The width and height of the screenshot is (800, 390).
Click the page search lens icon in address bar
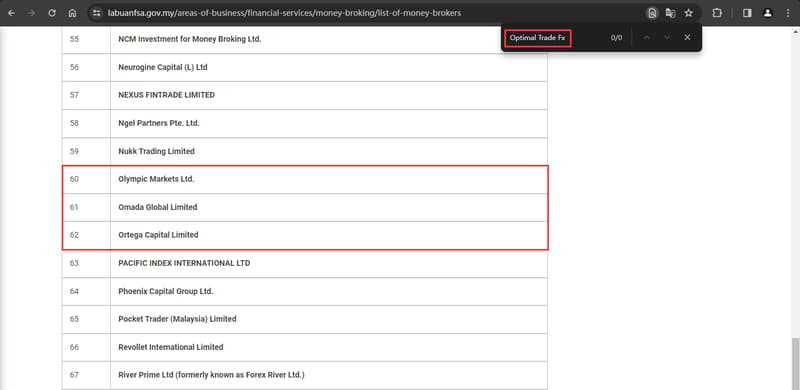point(652,13)
